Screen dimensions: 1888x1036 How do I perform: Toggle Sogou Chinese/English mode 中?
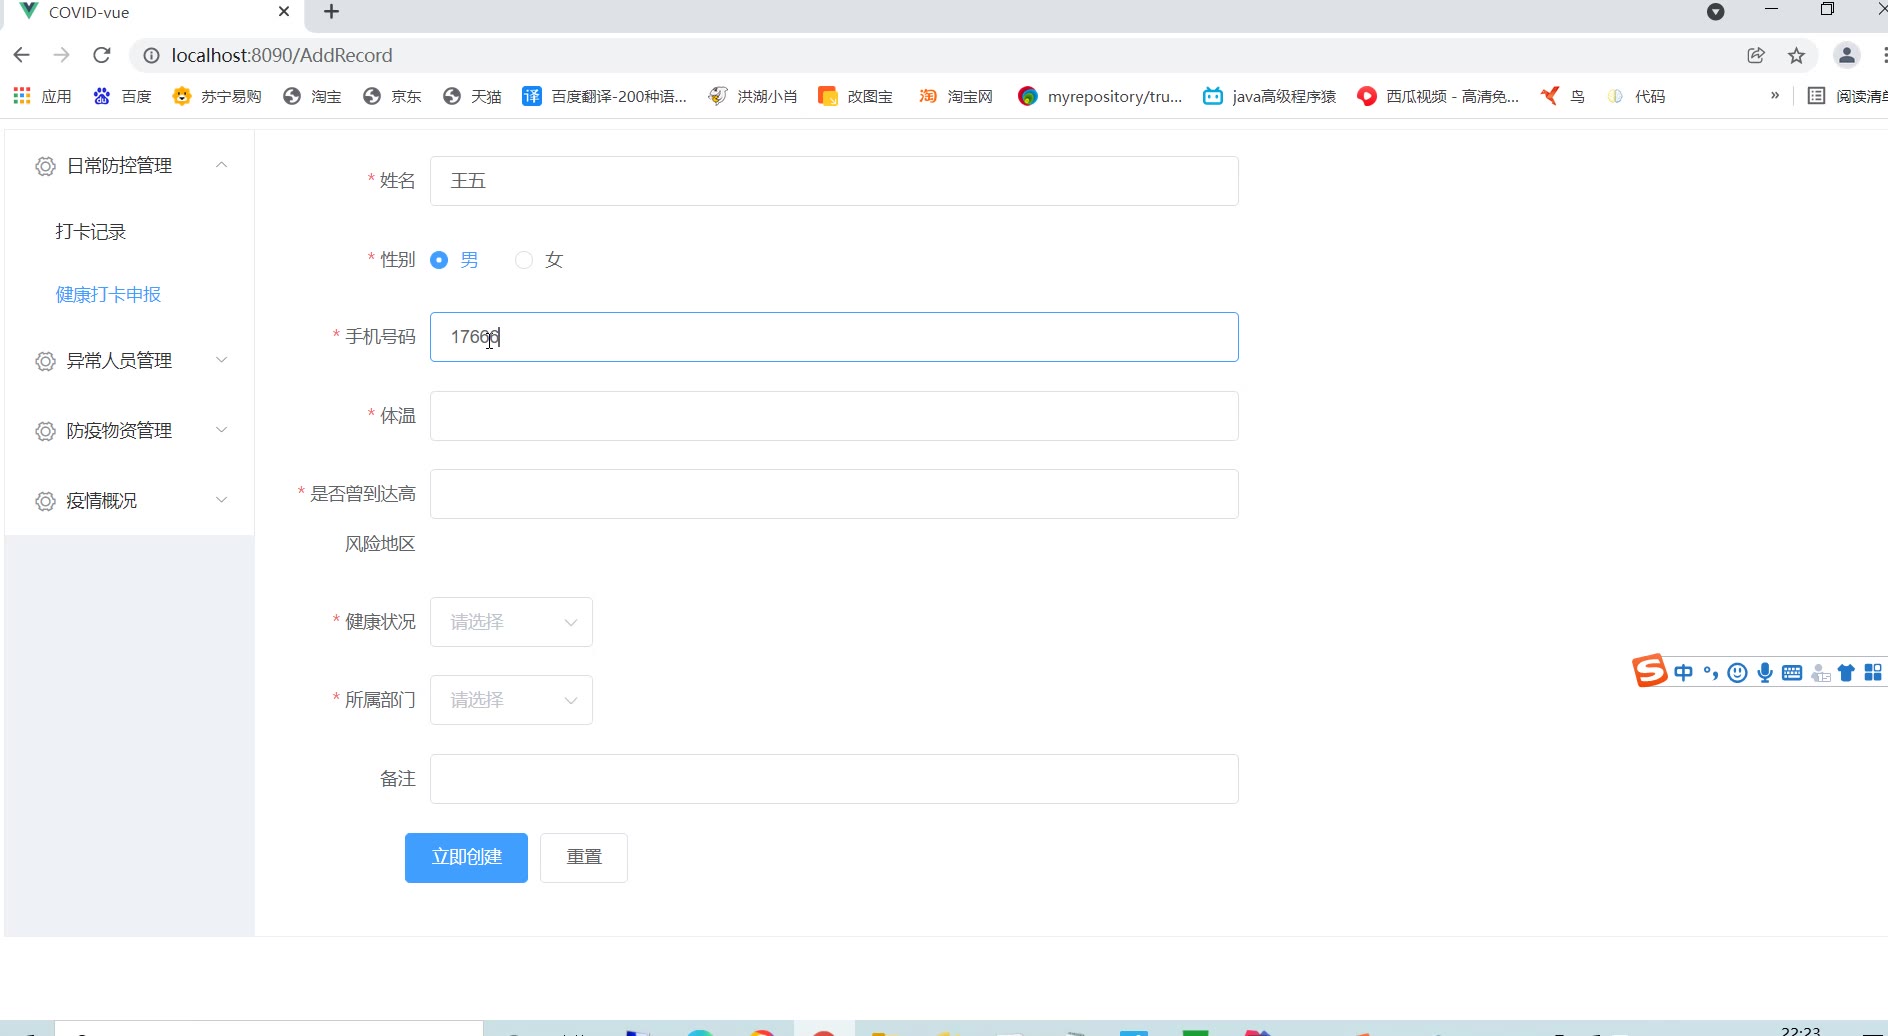click(x=1684, y=673)
